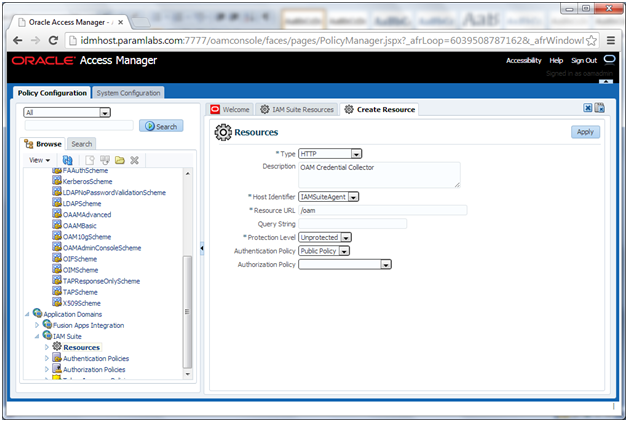
Task: Click the tree scrollbar up arrow
Action: pyautogui.click(x=187, y=173)
